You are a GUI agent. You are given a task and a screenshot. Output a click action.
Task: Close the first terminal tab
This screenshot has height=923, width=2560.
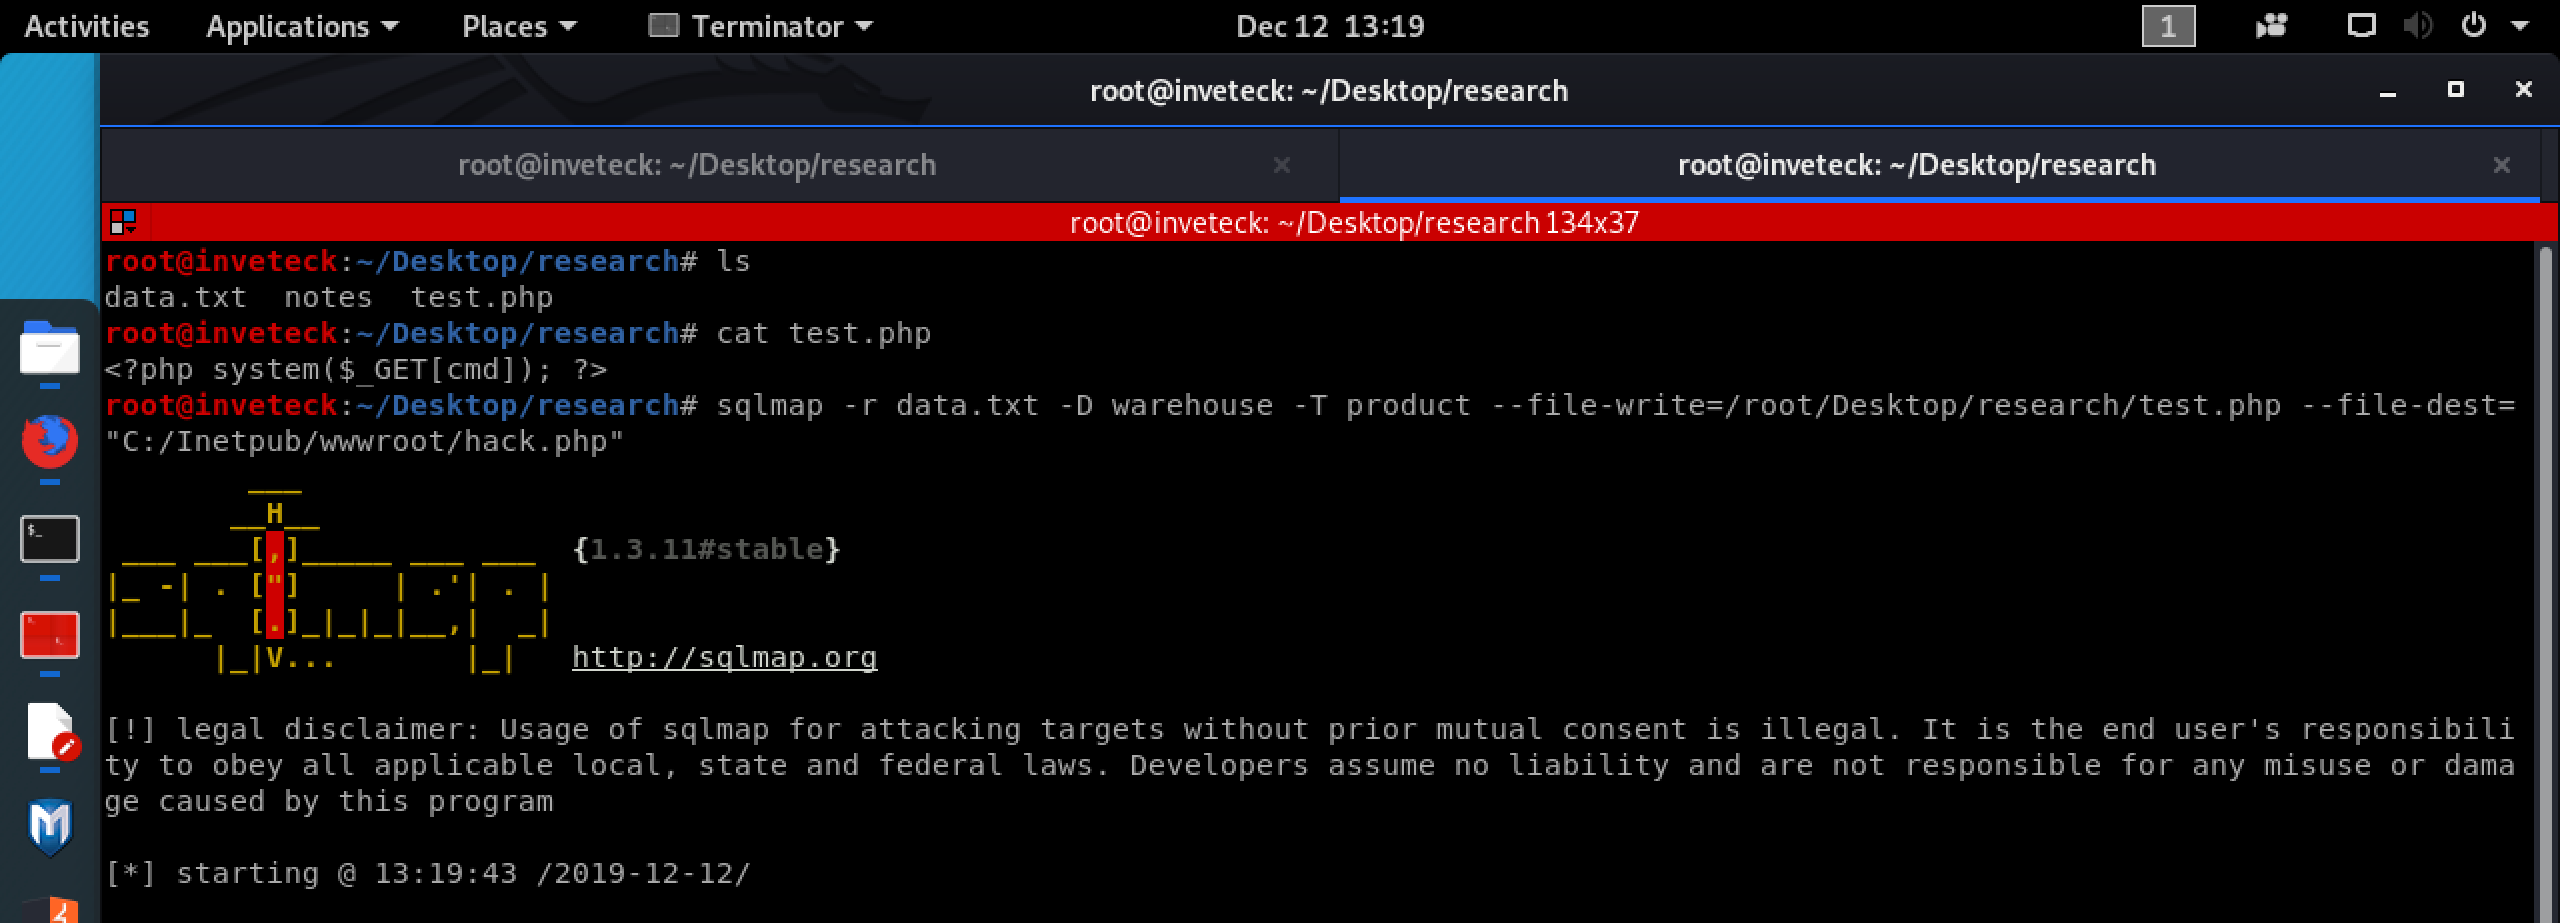point(1282,165)
